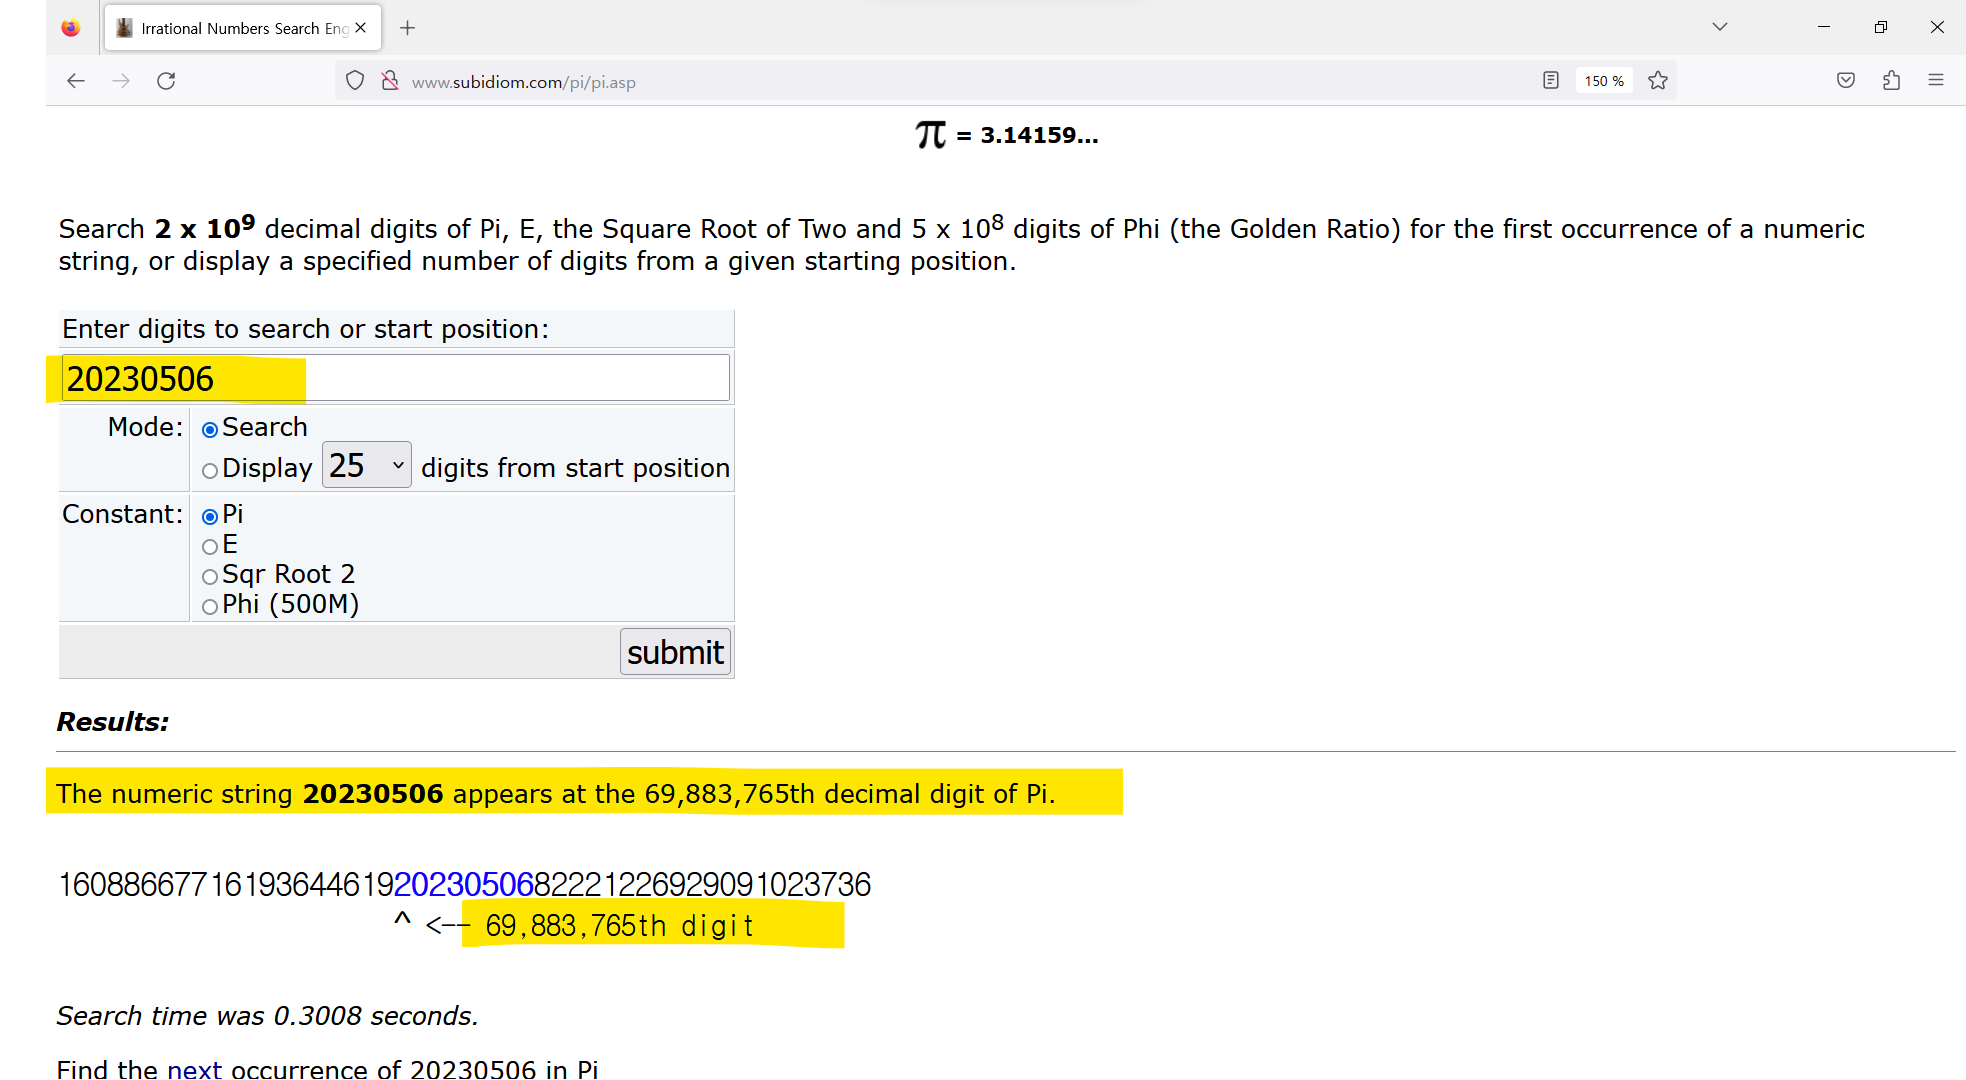The height and width of the screenshot is (1080, 1966).
Task: Open the Pocket save icon
Action: 1846,81
